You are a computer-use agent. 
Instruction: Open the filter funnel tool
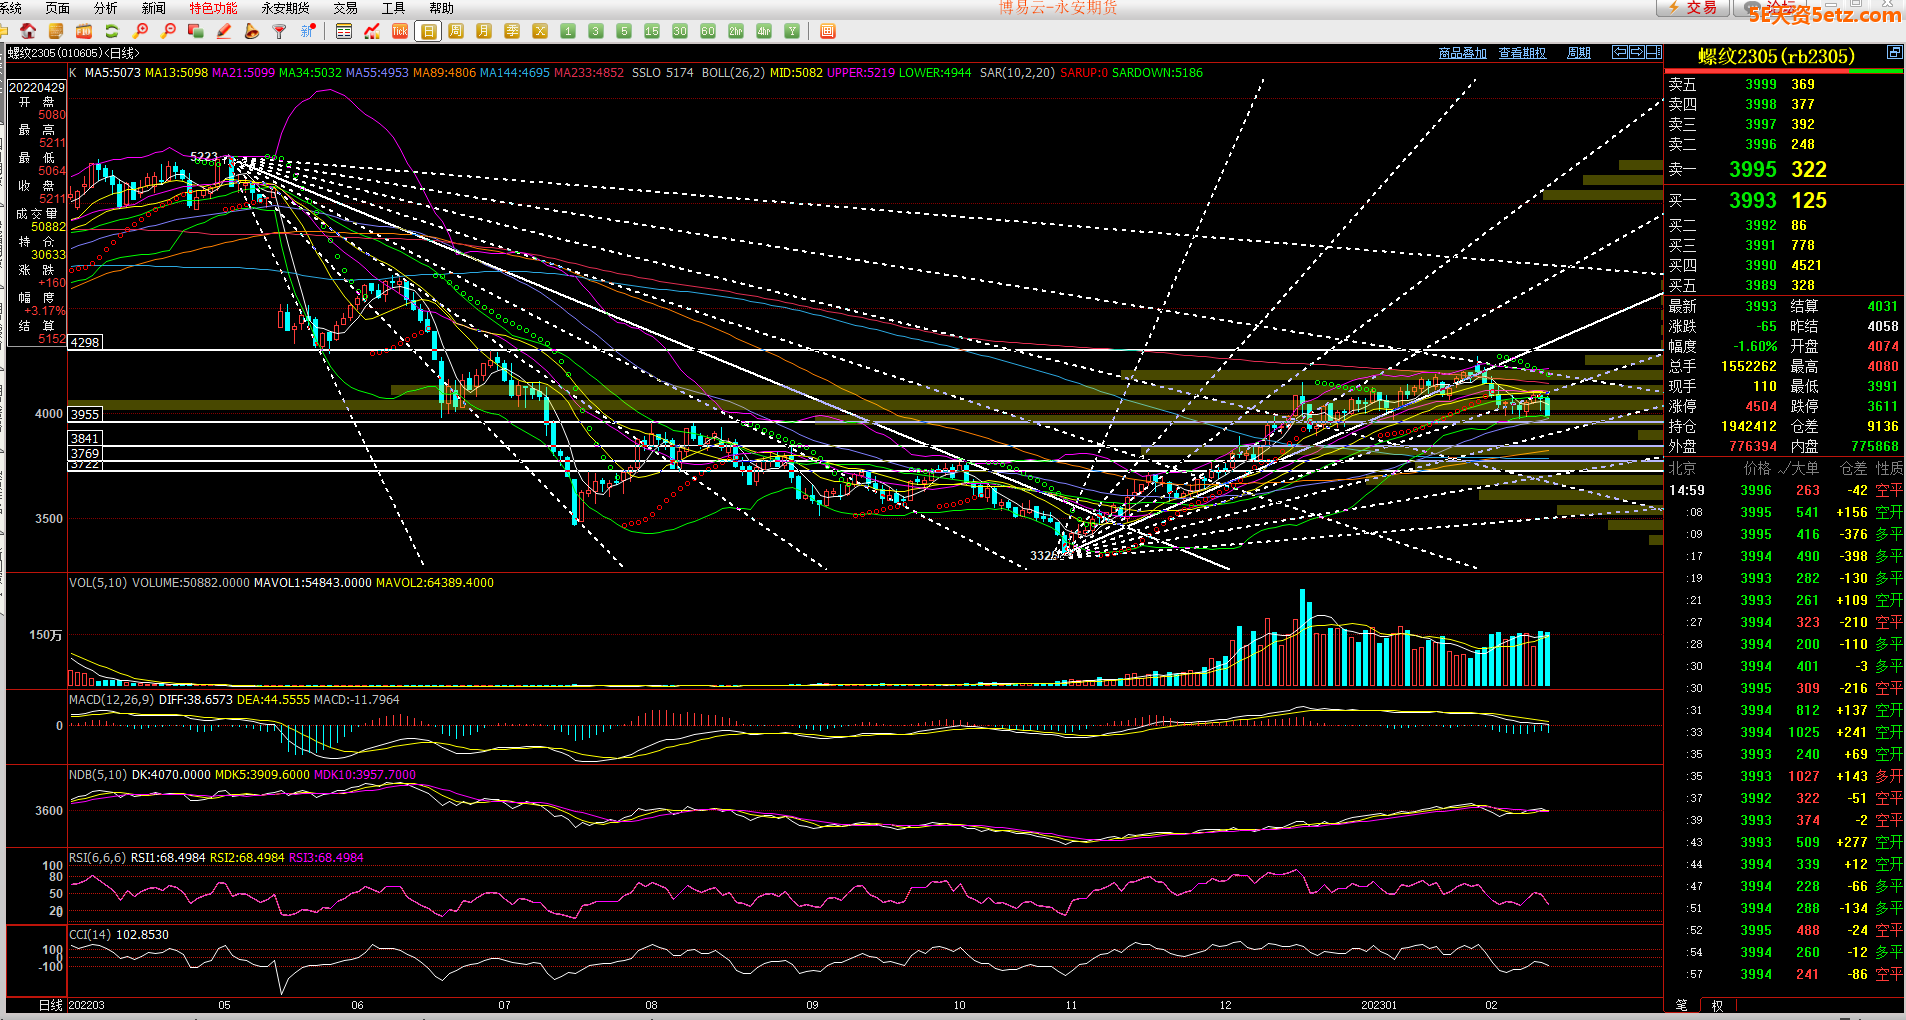280,32
